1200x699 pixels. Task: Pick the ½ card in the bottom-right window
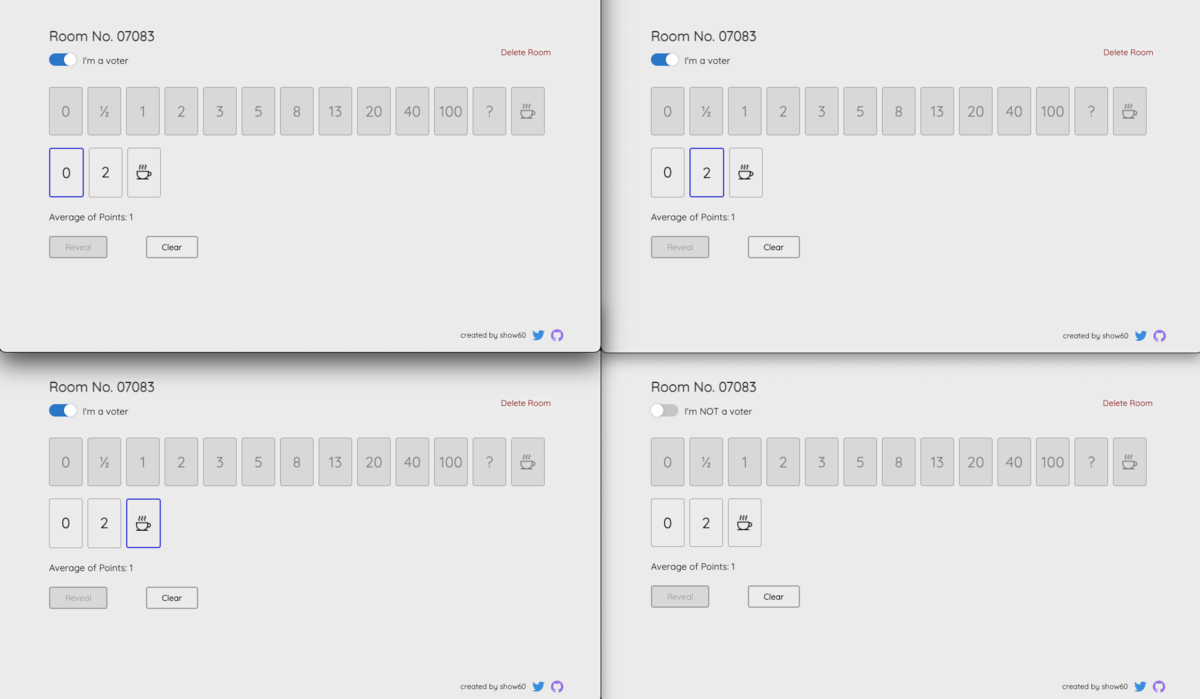(706, 462)
